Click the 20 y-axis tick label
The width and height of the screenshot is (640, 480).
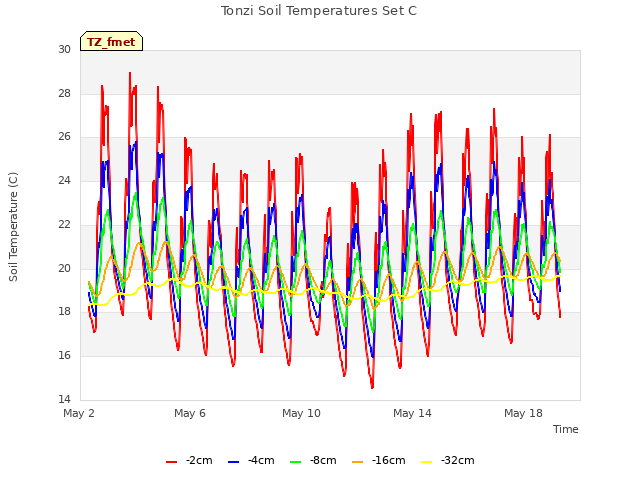coord(64,268)
